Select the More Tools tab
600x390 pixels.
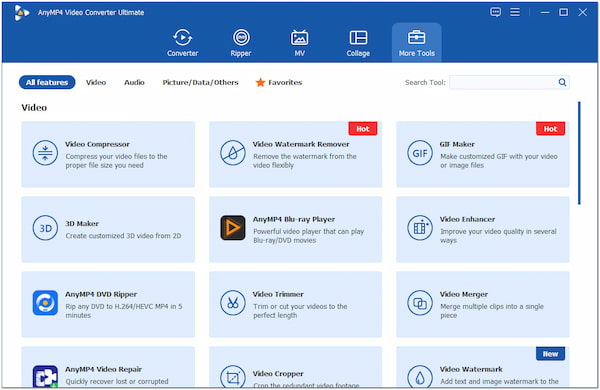[417, 42]
